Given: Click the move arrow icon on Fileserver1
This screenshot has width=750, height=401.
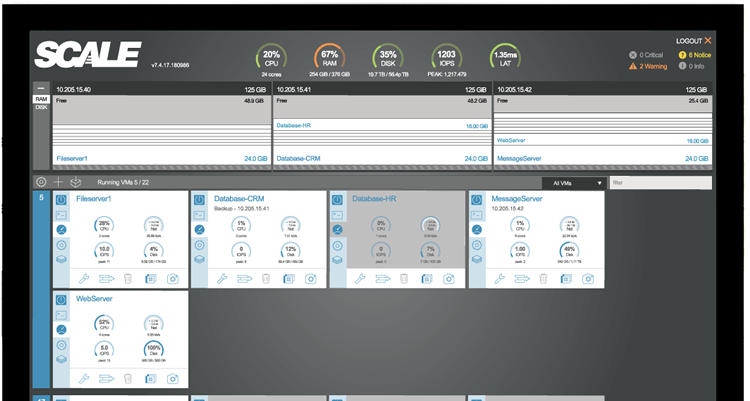Looking at the screenshot, I should pyautogui.click(x=106, y=278).
